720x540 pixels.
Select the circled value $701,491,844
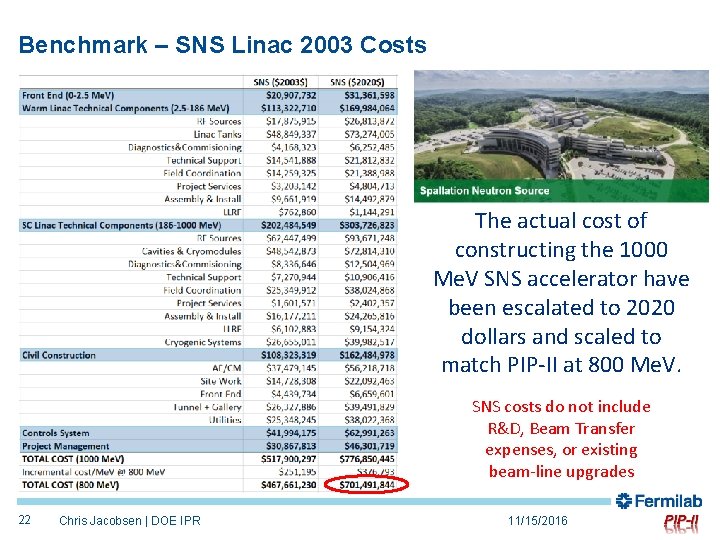point(366,485)
